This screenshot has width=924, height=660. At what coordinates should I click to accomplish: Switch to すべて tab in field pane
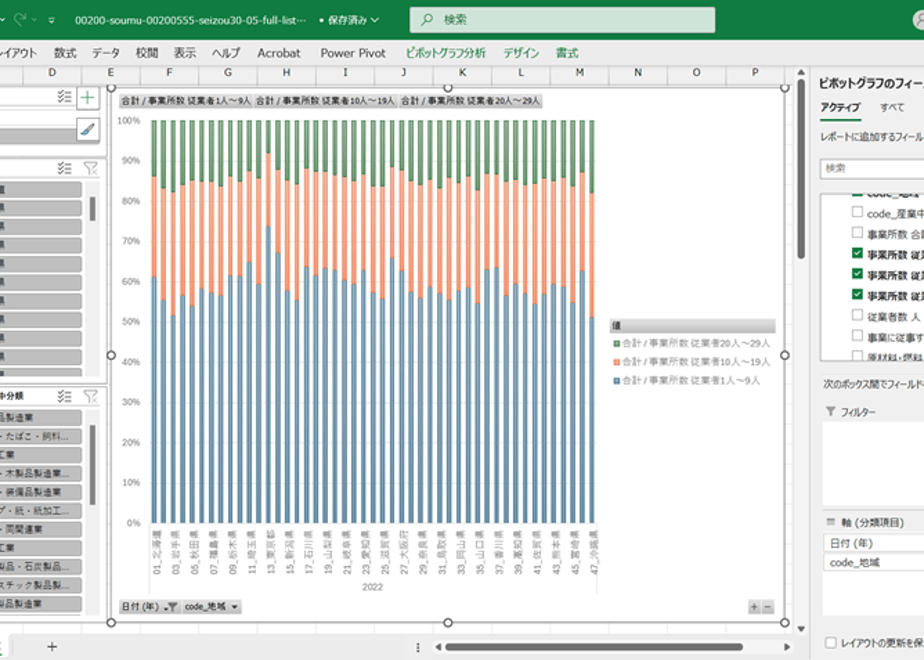(892, 107)
